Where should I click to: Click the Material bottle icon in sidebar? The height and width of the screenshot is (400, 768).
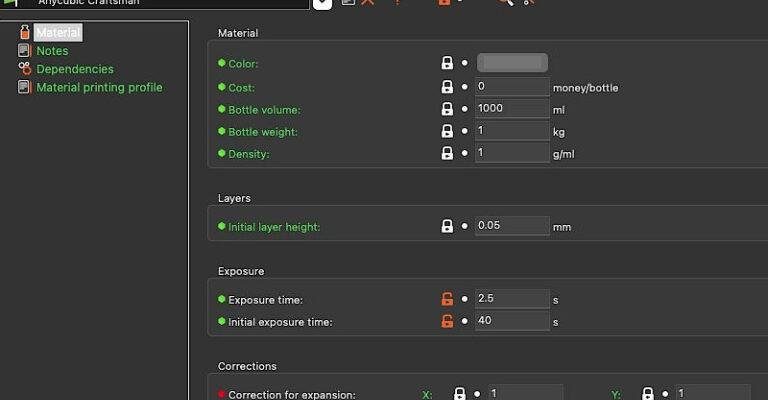[24, 32]
